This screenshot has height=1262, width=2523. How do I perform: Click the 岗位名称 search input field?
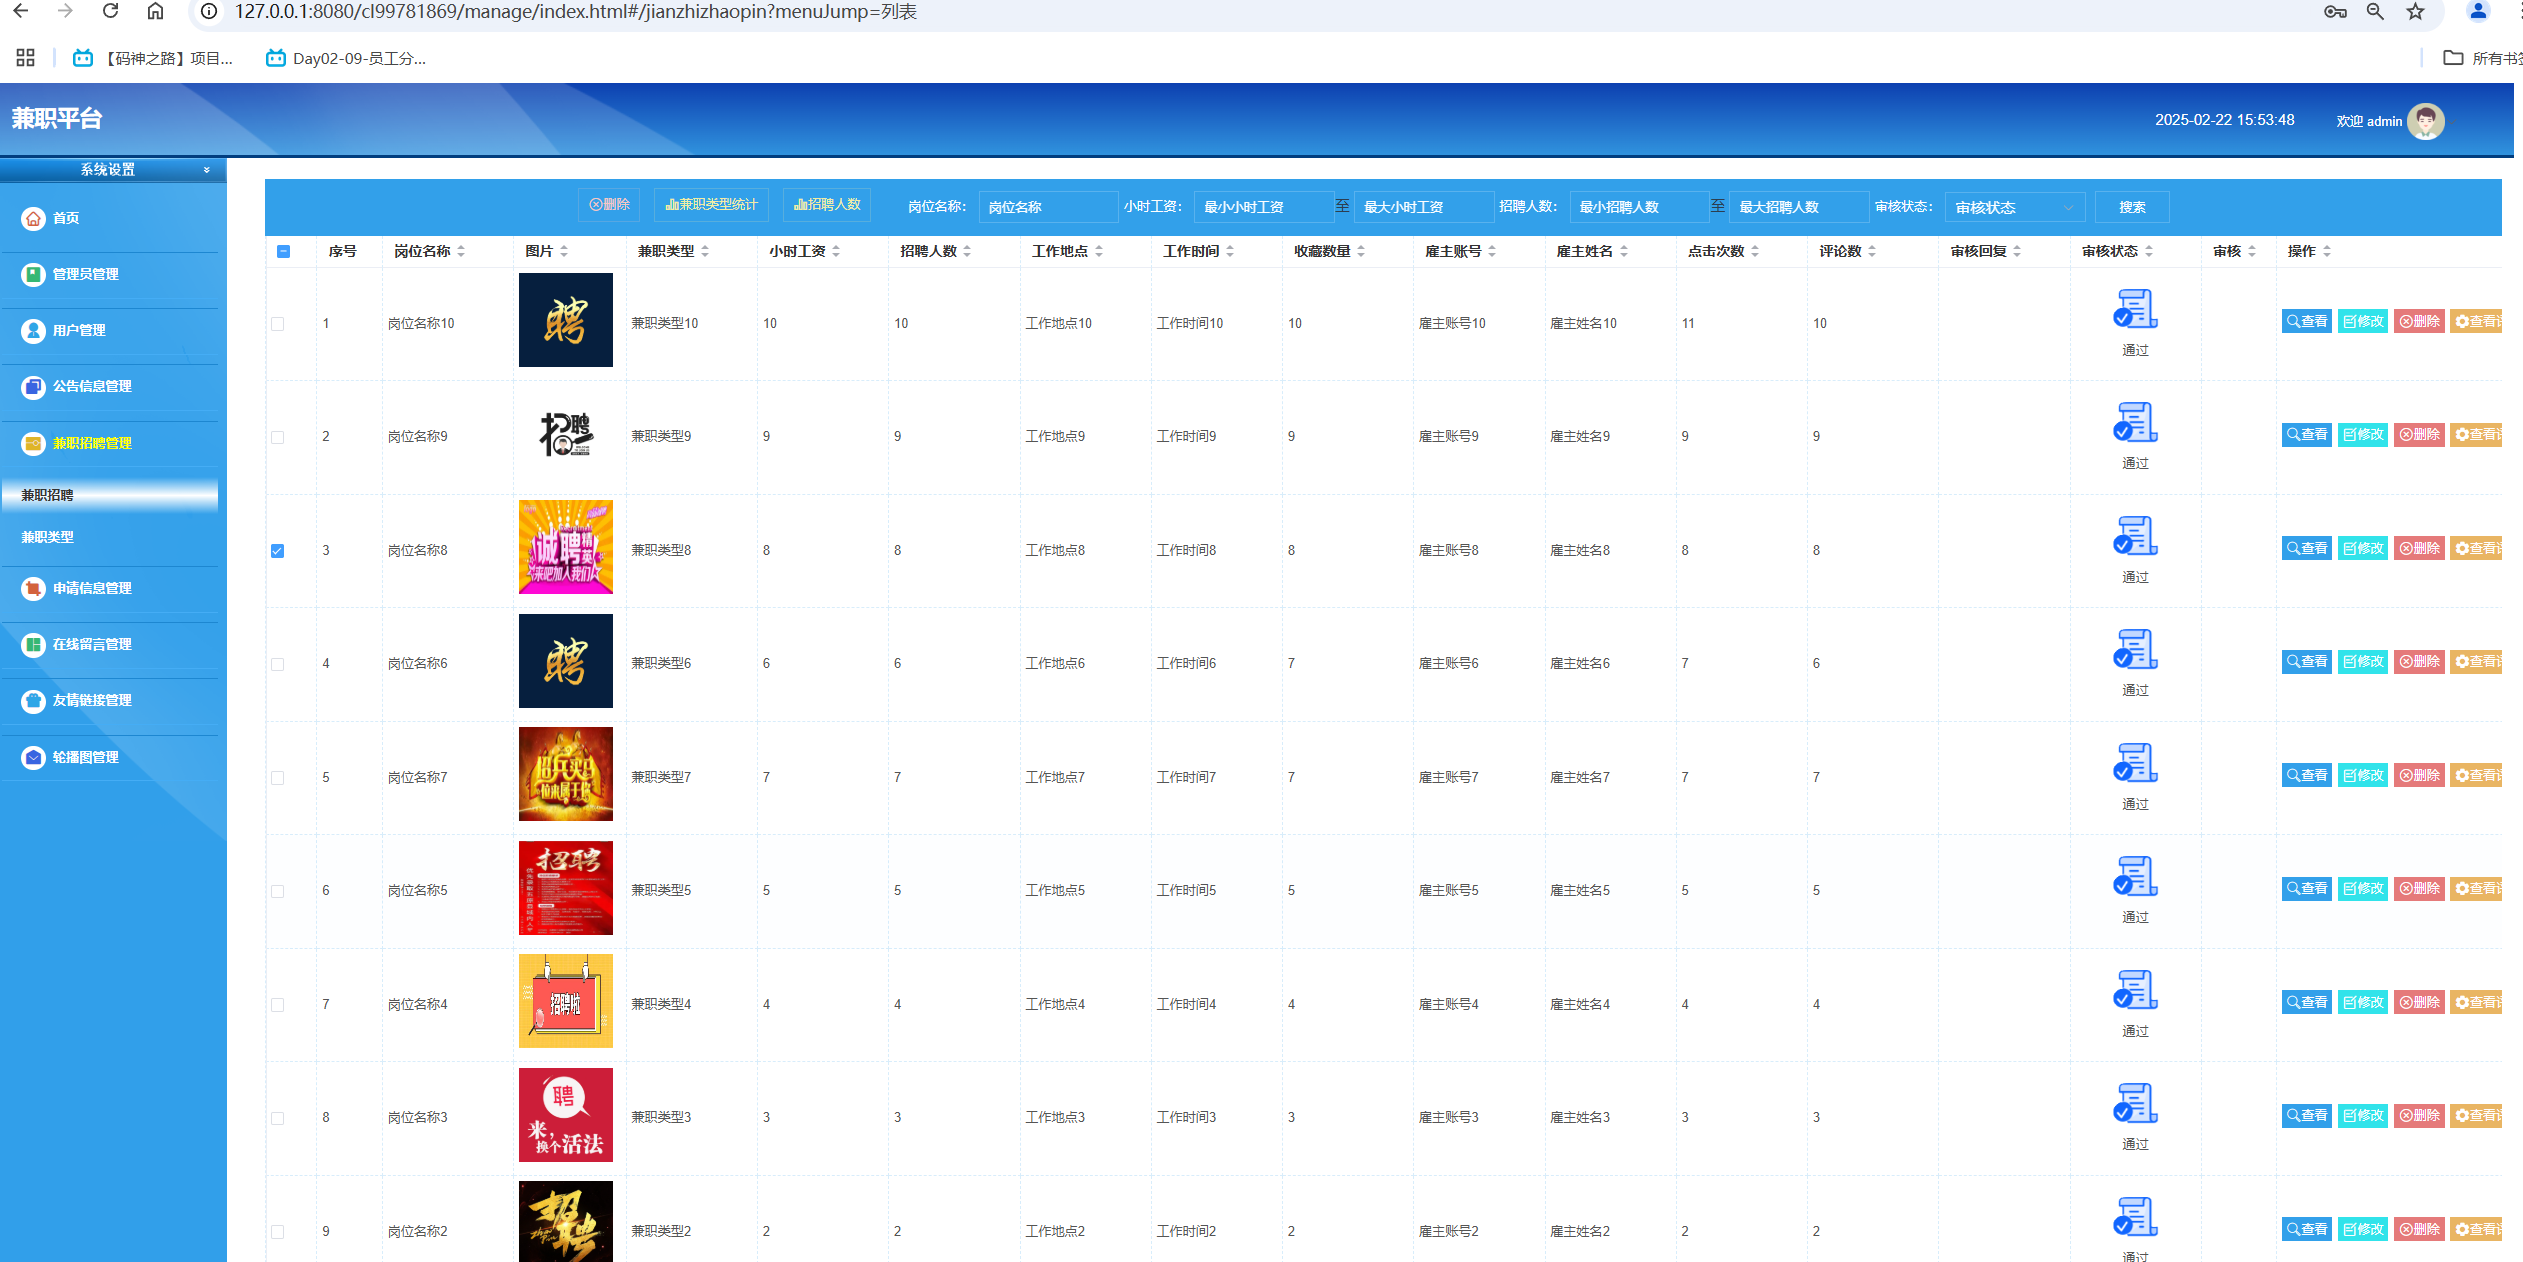1047,207
